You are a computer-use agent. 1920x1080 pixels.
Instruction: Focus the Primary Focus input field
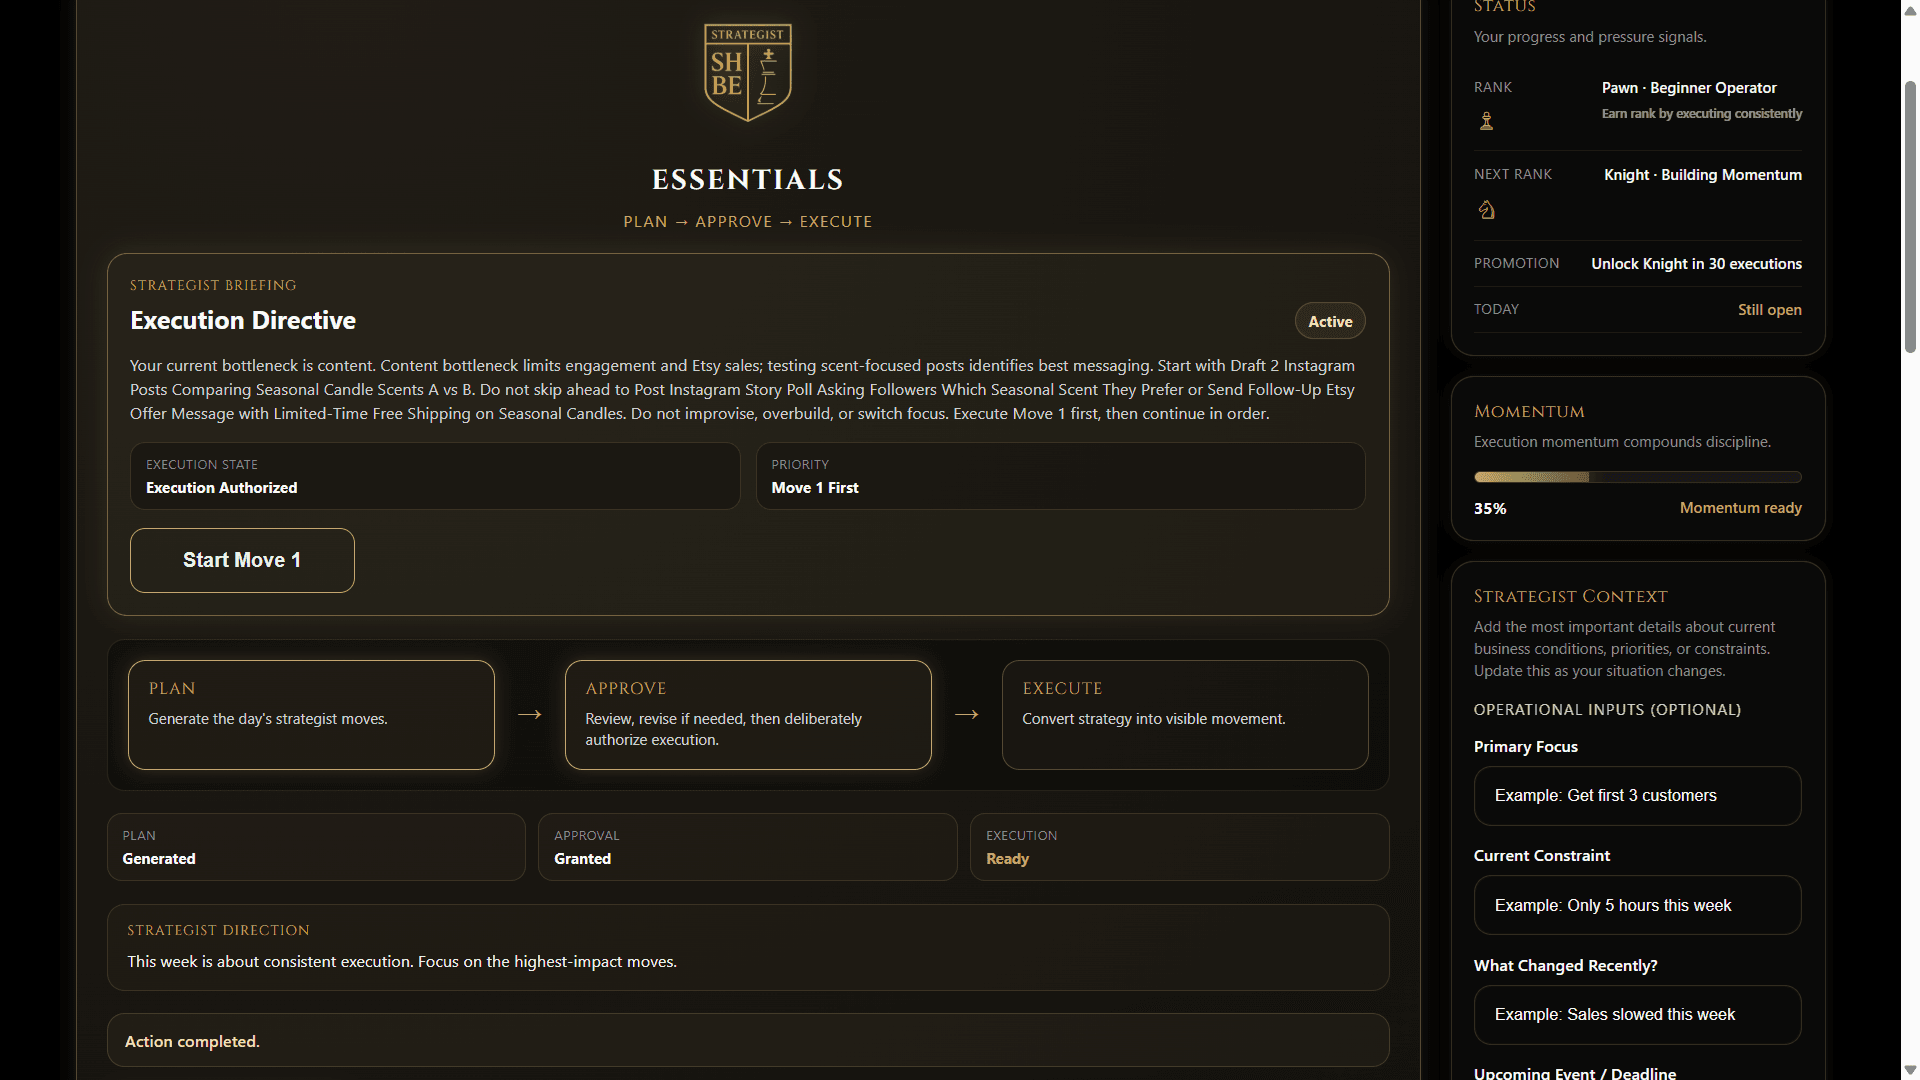1637,796
